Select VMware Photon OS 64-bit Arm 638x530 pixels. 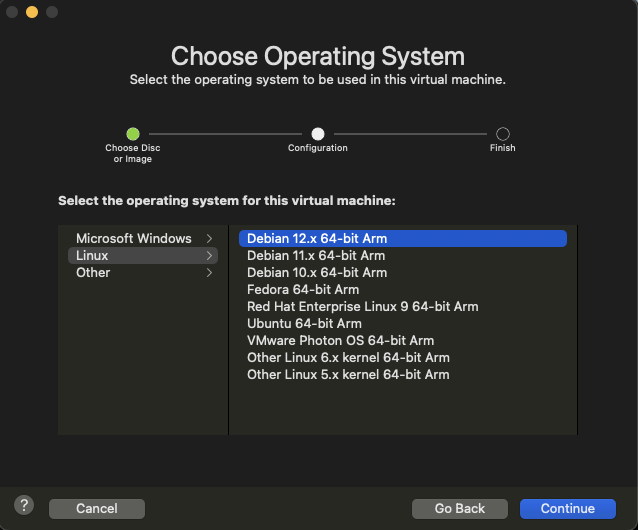340,341
